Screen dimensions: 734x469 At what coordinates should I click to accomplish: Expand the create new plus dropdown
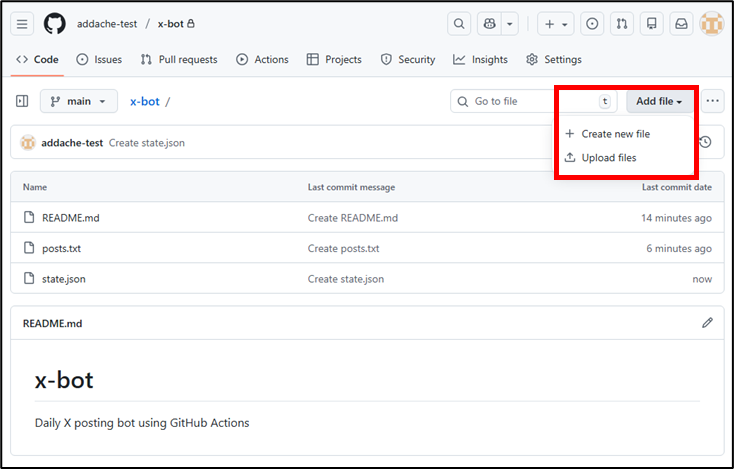(x=556, y=23)
